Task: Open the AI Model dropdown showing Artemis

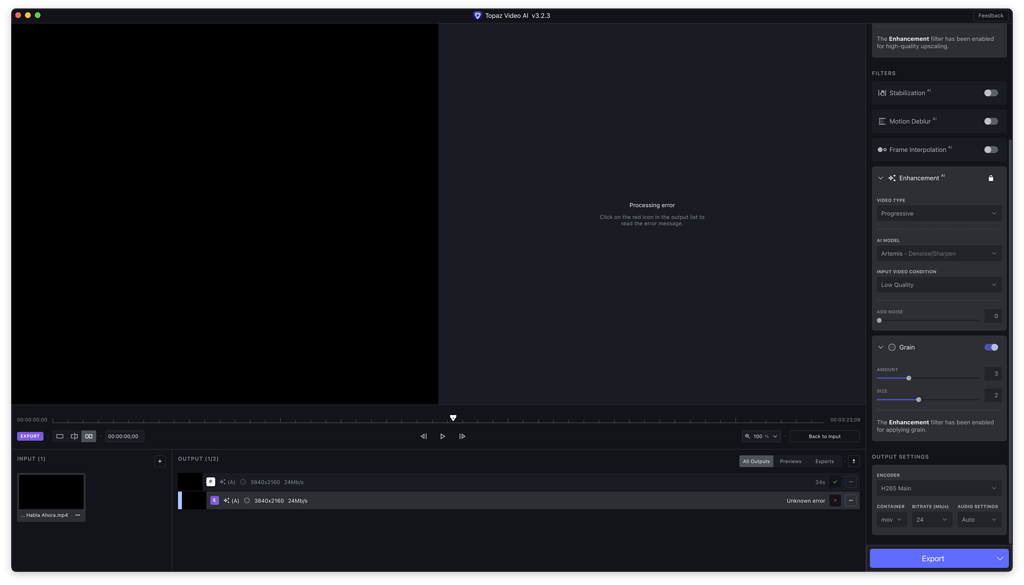Action: [x=937, y=253]
